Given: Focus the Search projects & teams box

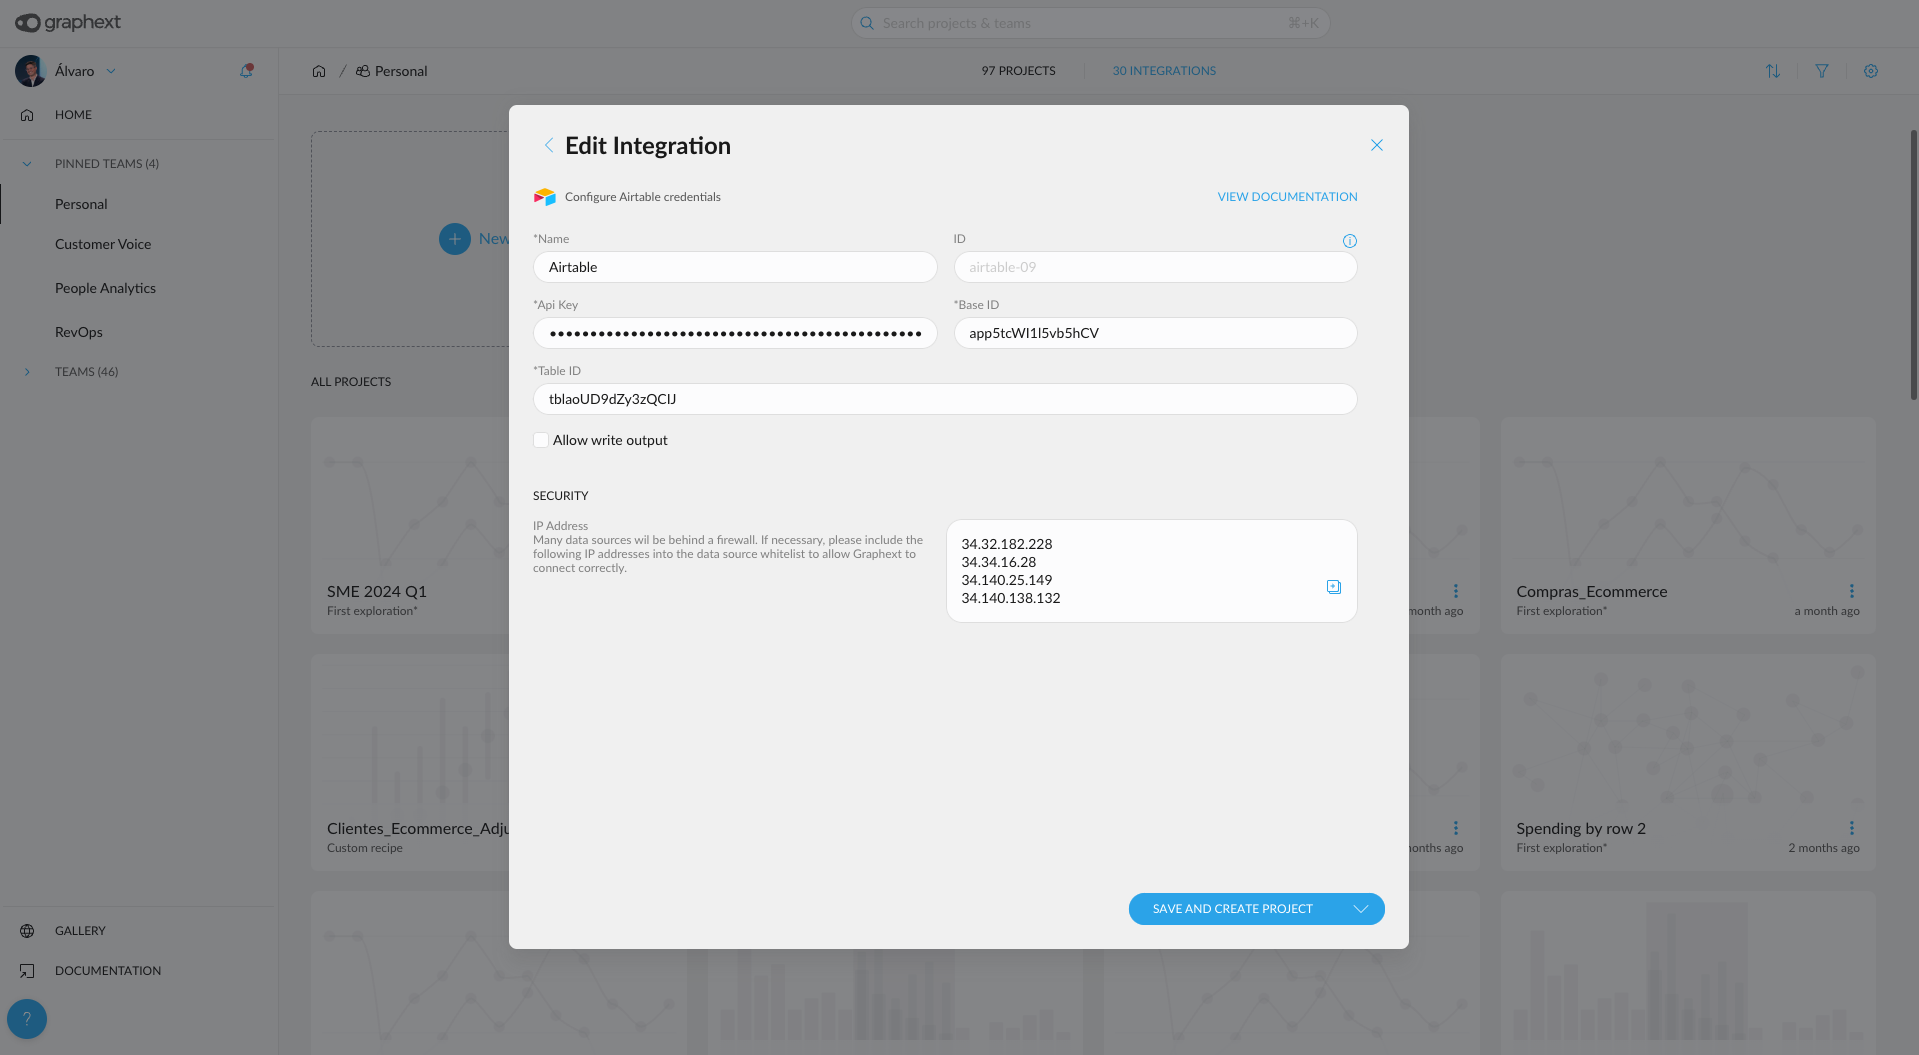Looking at the screenshot, I should tap(1090, 23).
